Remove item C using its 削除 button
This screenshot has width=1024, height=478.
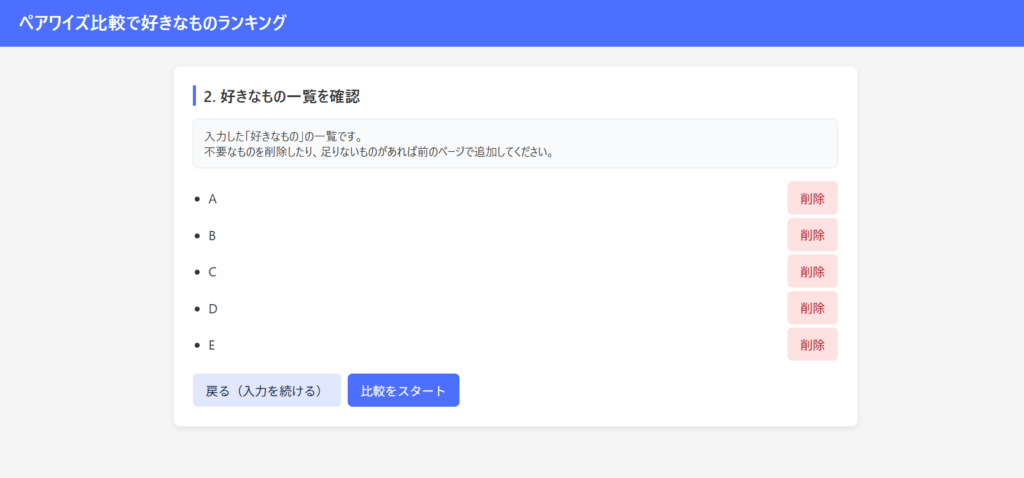tap(812, 271)
